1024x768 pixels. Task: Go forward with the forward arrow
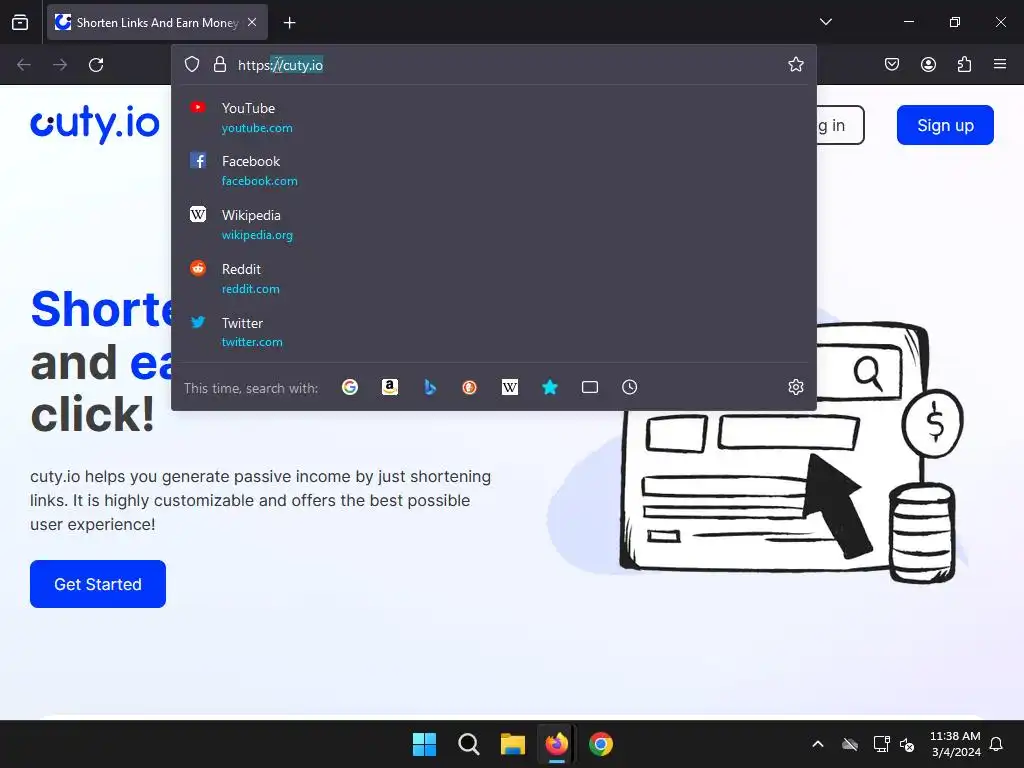coord(60,65)
